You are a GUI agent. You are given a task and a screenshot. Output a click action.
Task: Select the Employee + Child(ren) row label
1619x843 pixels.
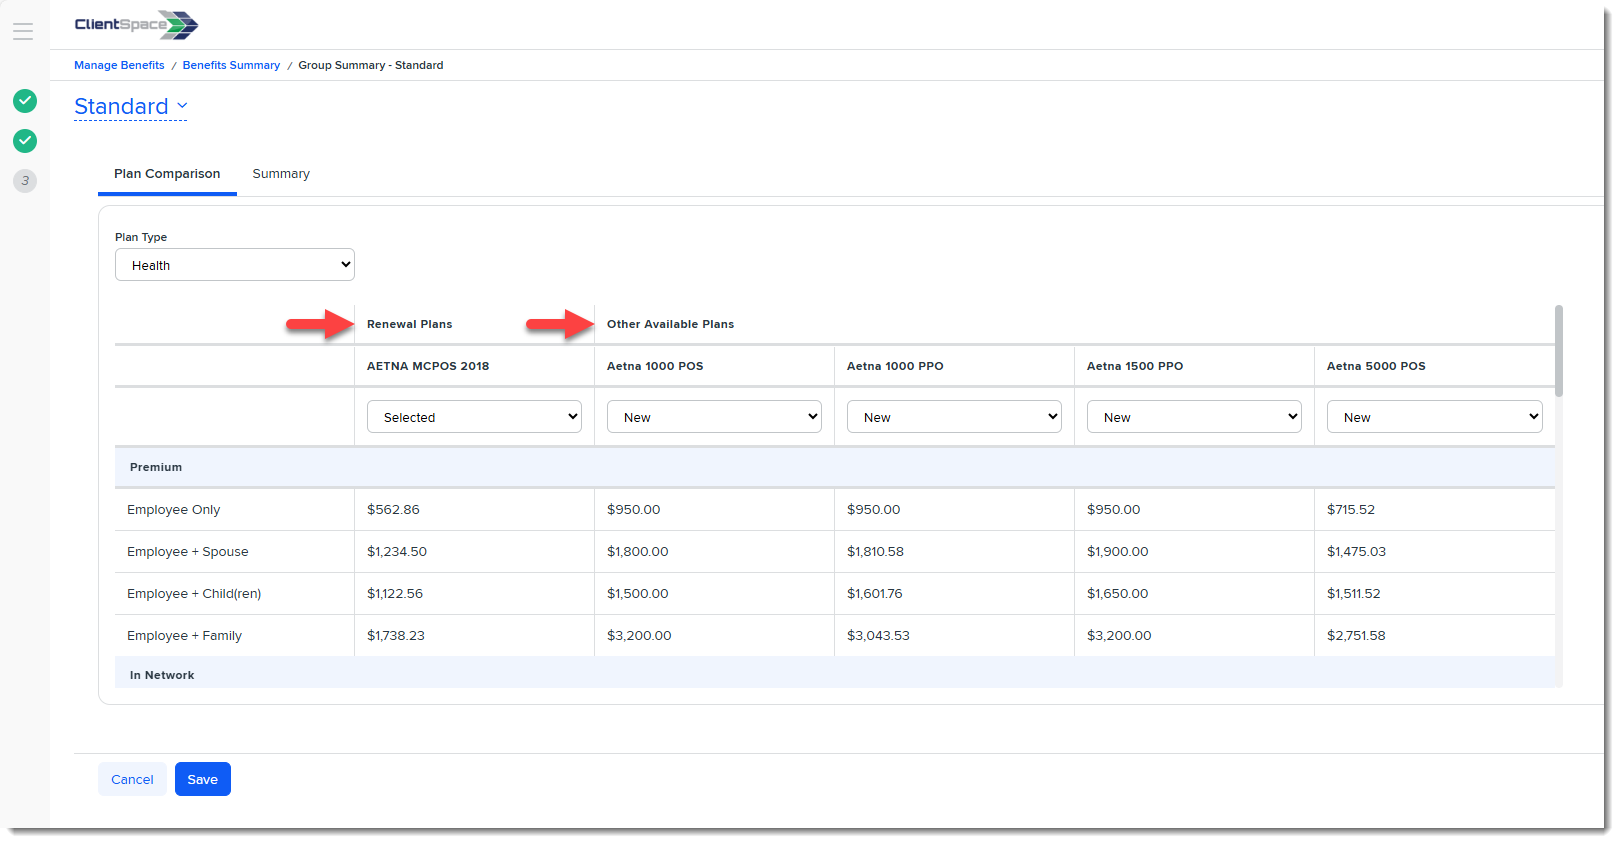coord(194,593)
